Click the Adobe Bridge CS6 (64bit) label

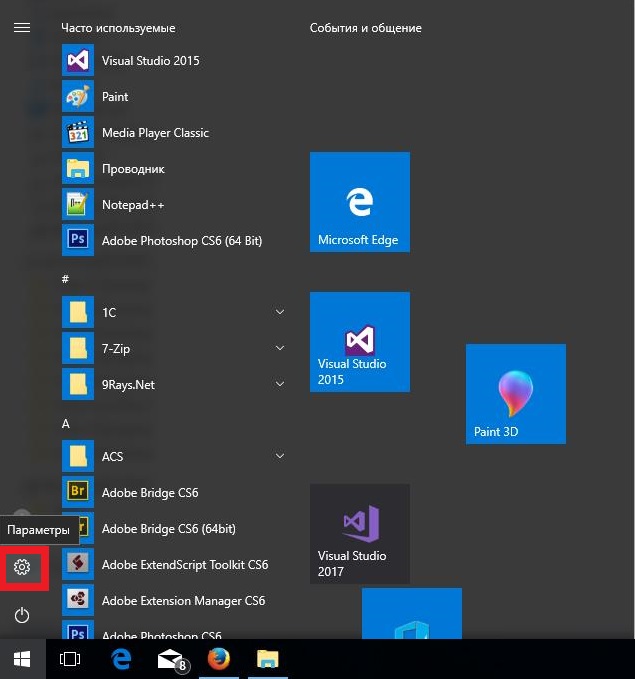(169, 529)
